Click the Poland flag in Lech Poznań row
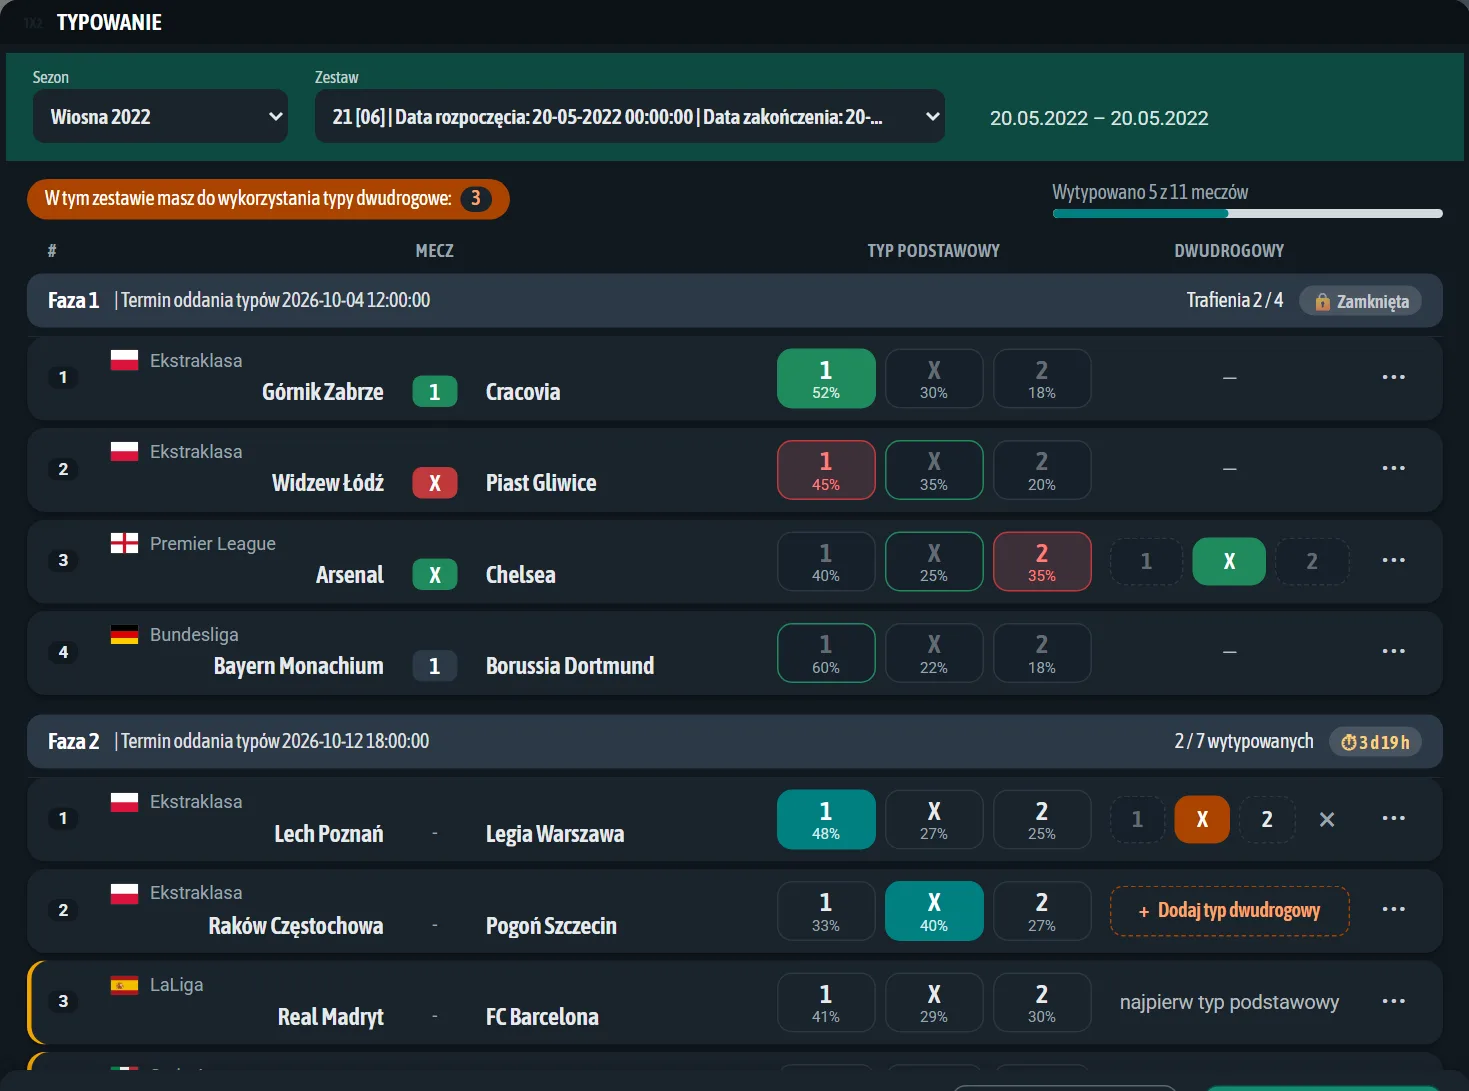Image resolution: width=1469 pixels, height=1091 pixels. (124, 801)
